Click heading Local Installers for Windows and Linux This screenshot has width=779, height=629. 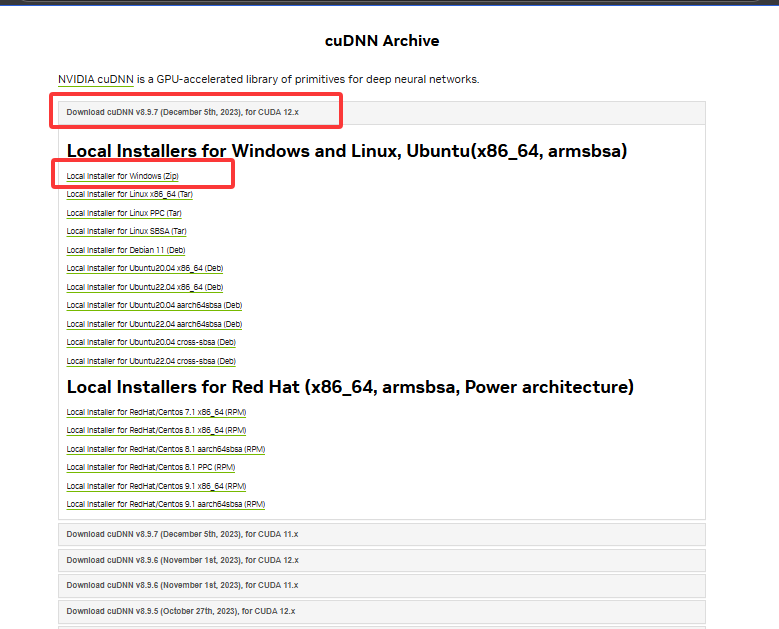pos(347,151)
